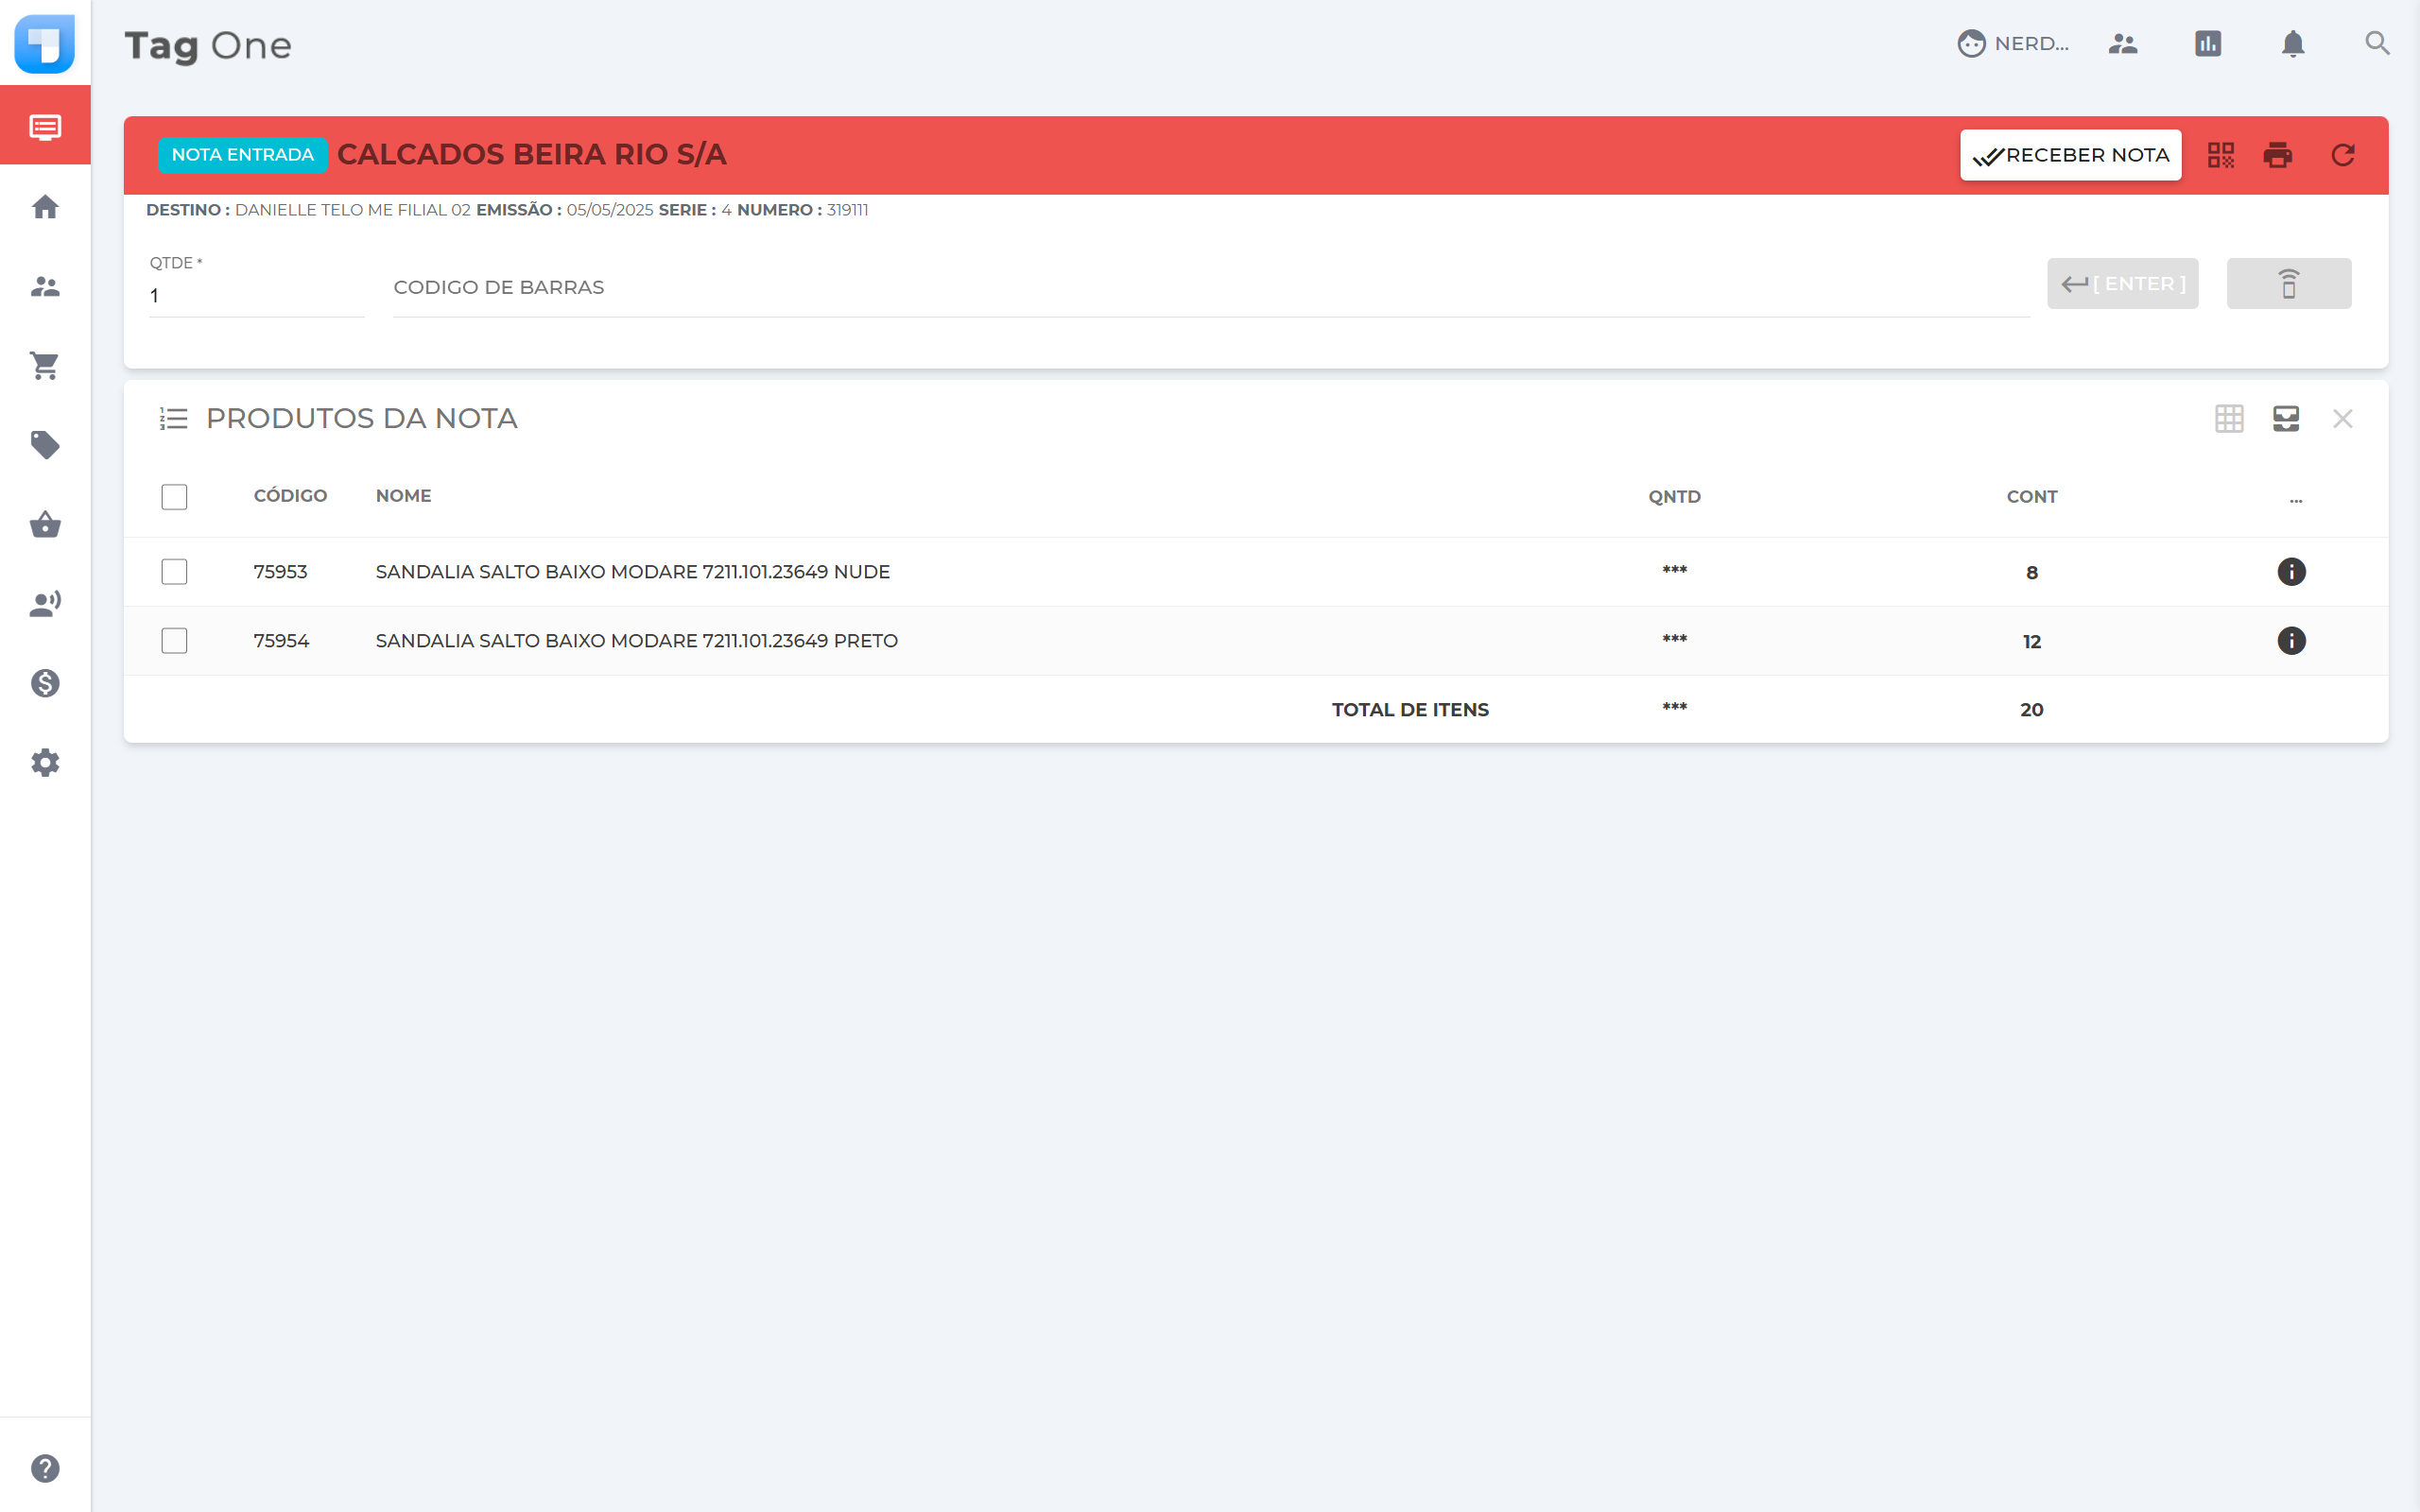Click the remote scanner button

[2289, 284]
